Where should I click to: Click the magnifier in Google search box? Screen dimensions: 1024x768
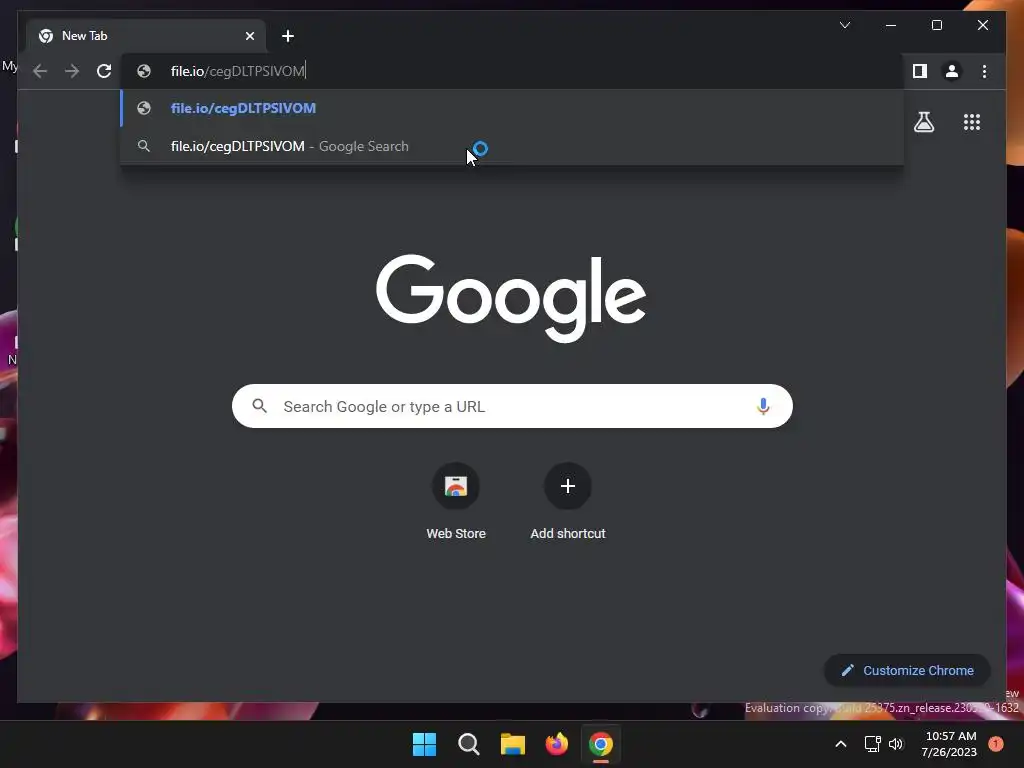(x=260, y=406)
